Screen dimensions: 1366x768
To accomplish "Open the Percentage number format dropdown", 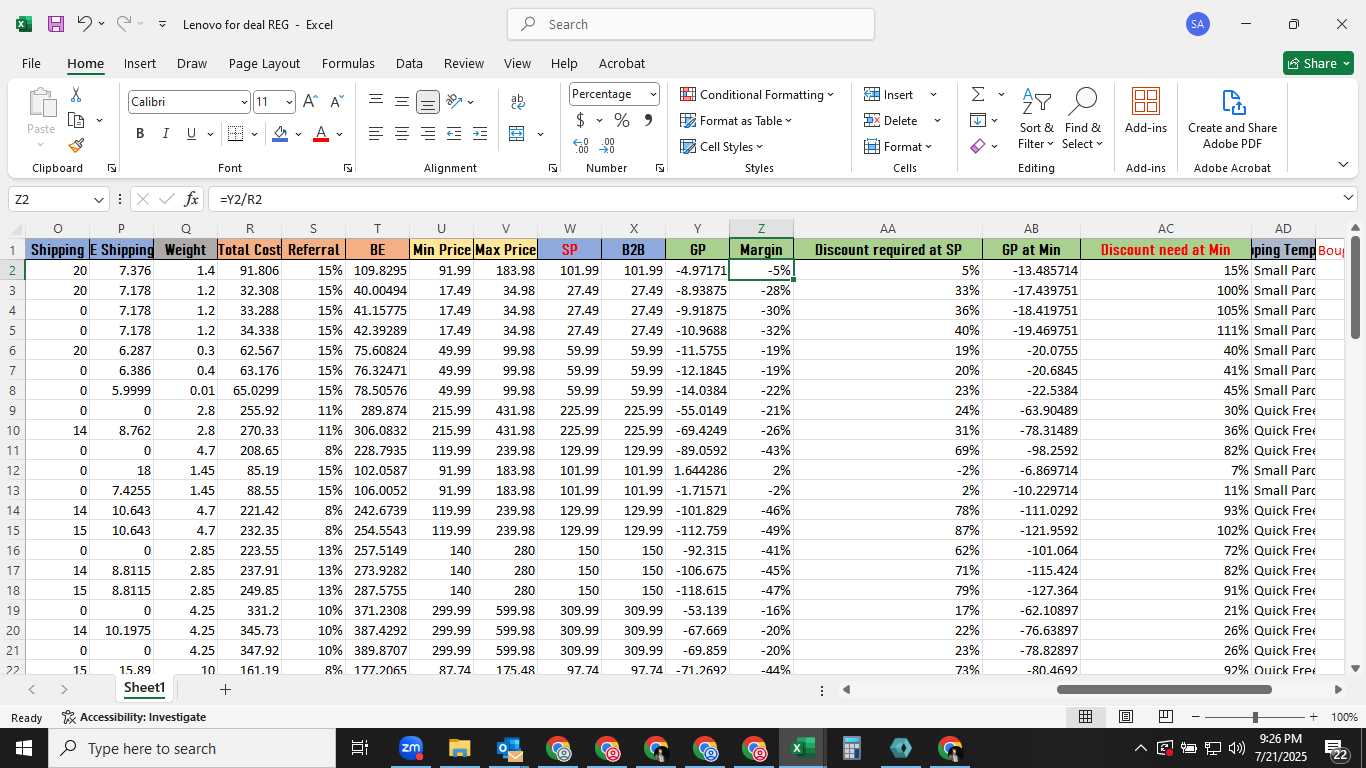I will (x=653, y=94).
